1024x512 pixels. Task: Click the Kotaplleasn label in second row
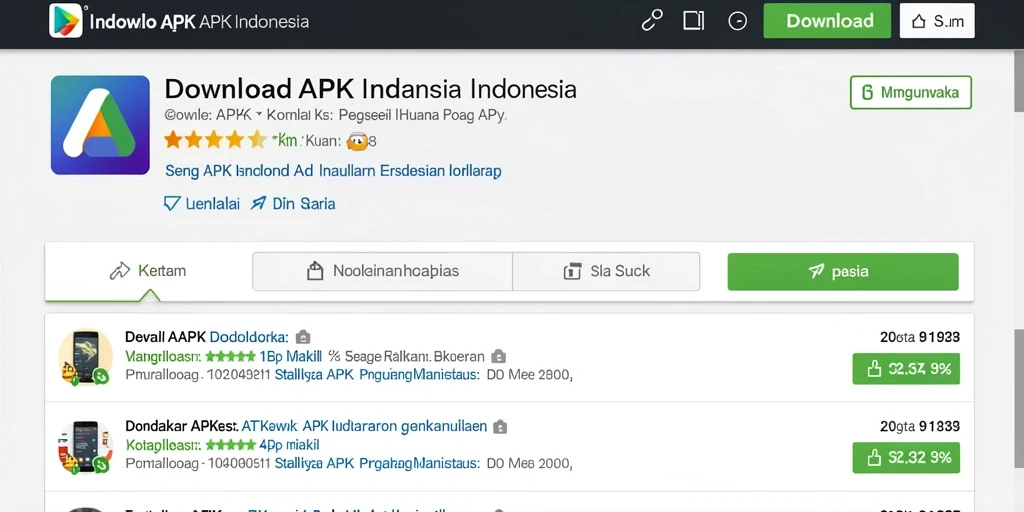[163, 445]
